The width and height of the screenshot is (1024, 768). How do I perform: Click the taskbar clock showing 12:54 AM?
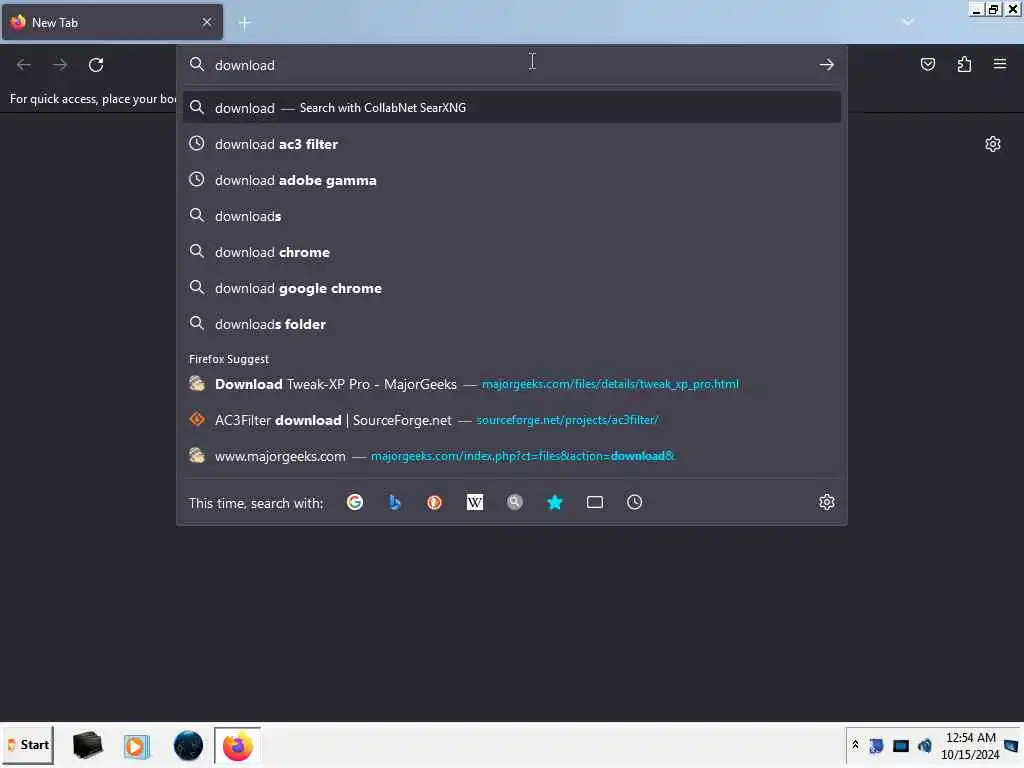click(x=970, y=746)
